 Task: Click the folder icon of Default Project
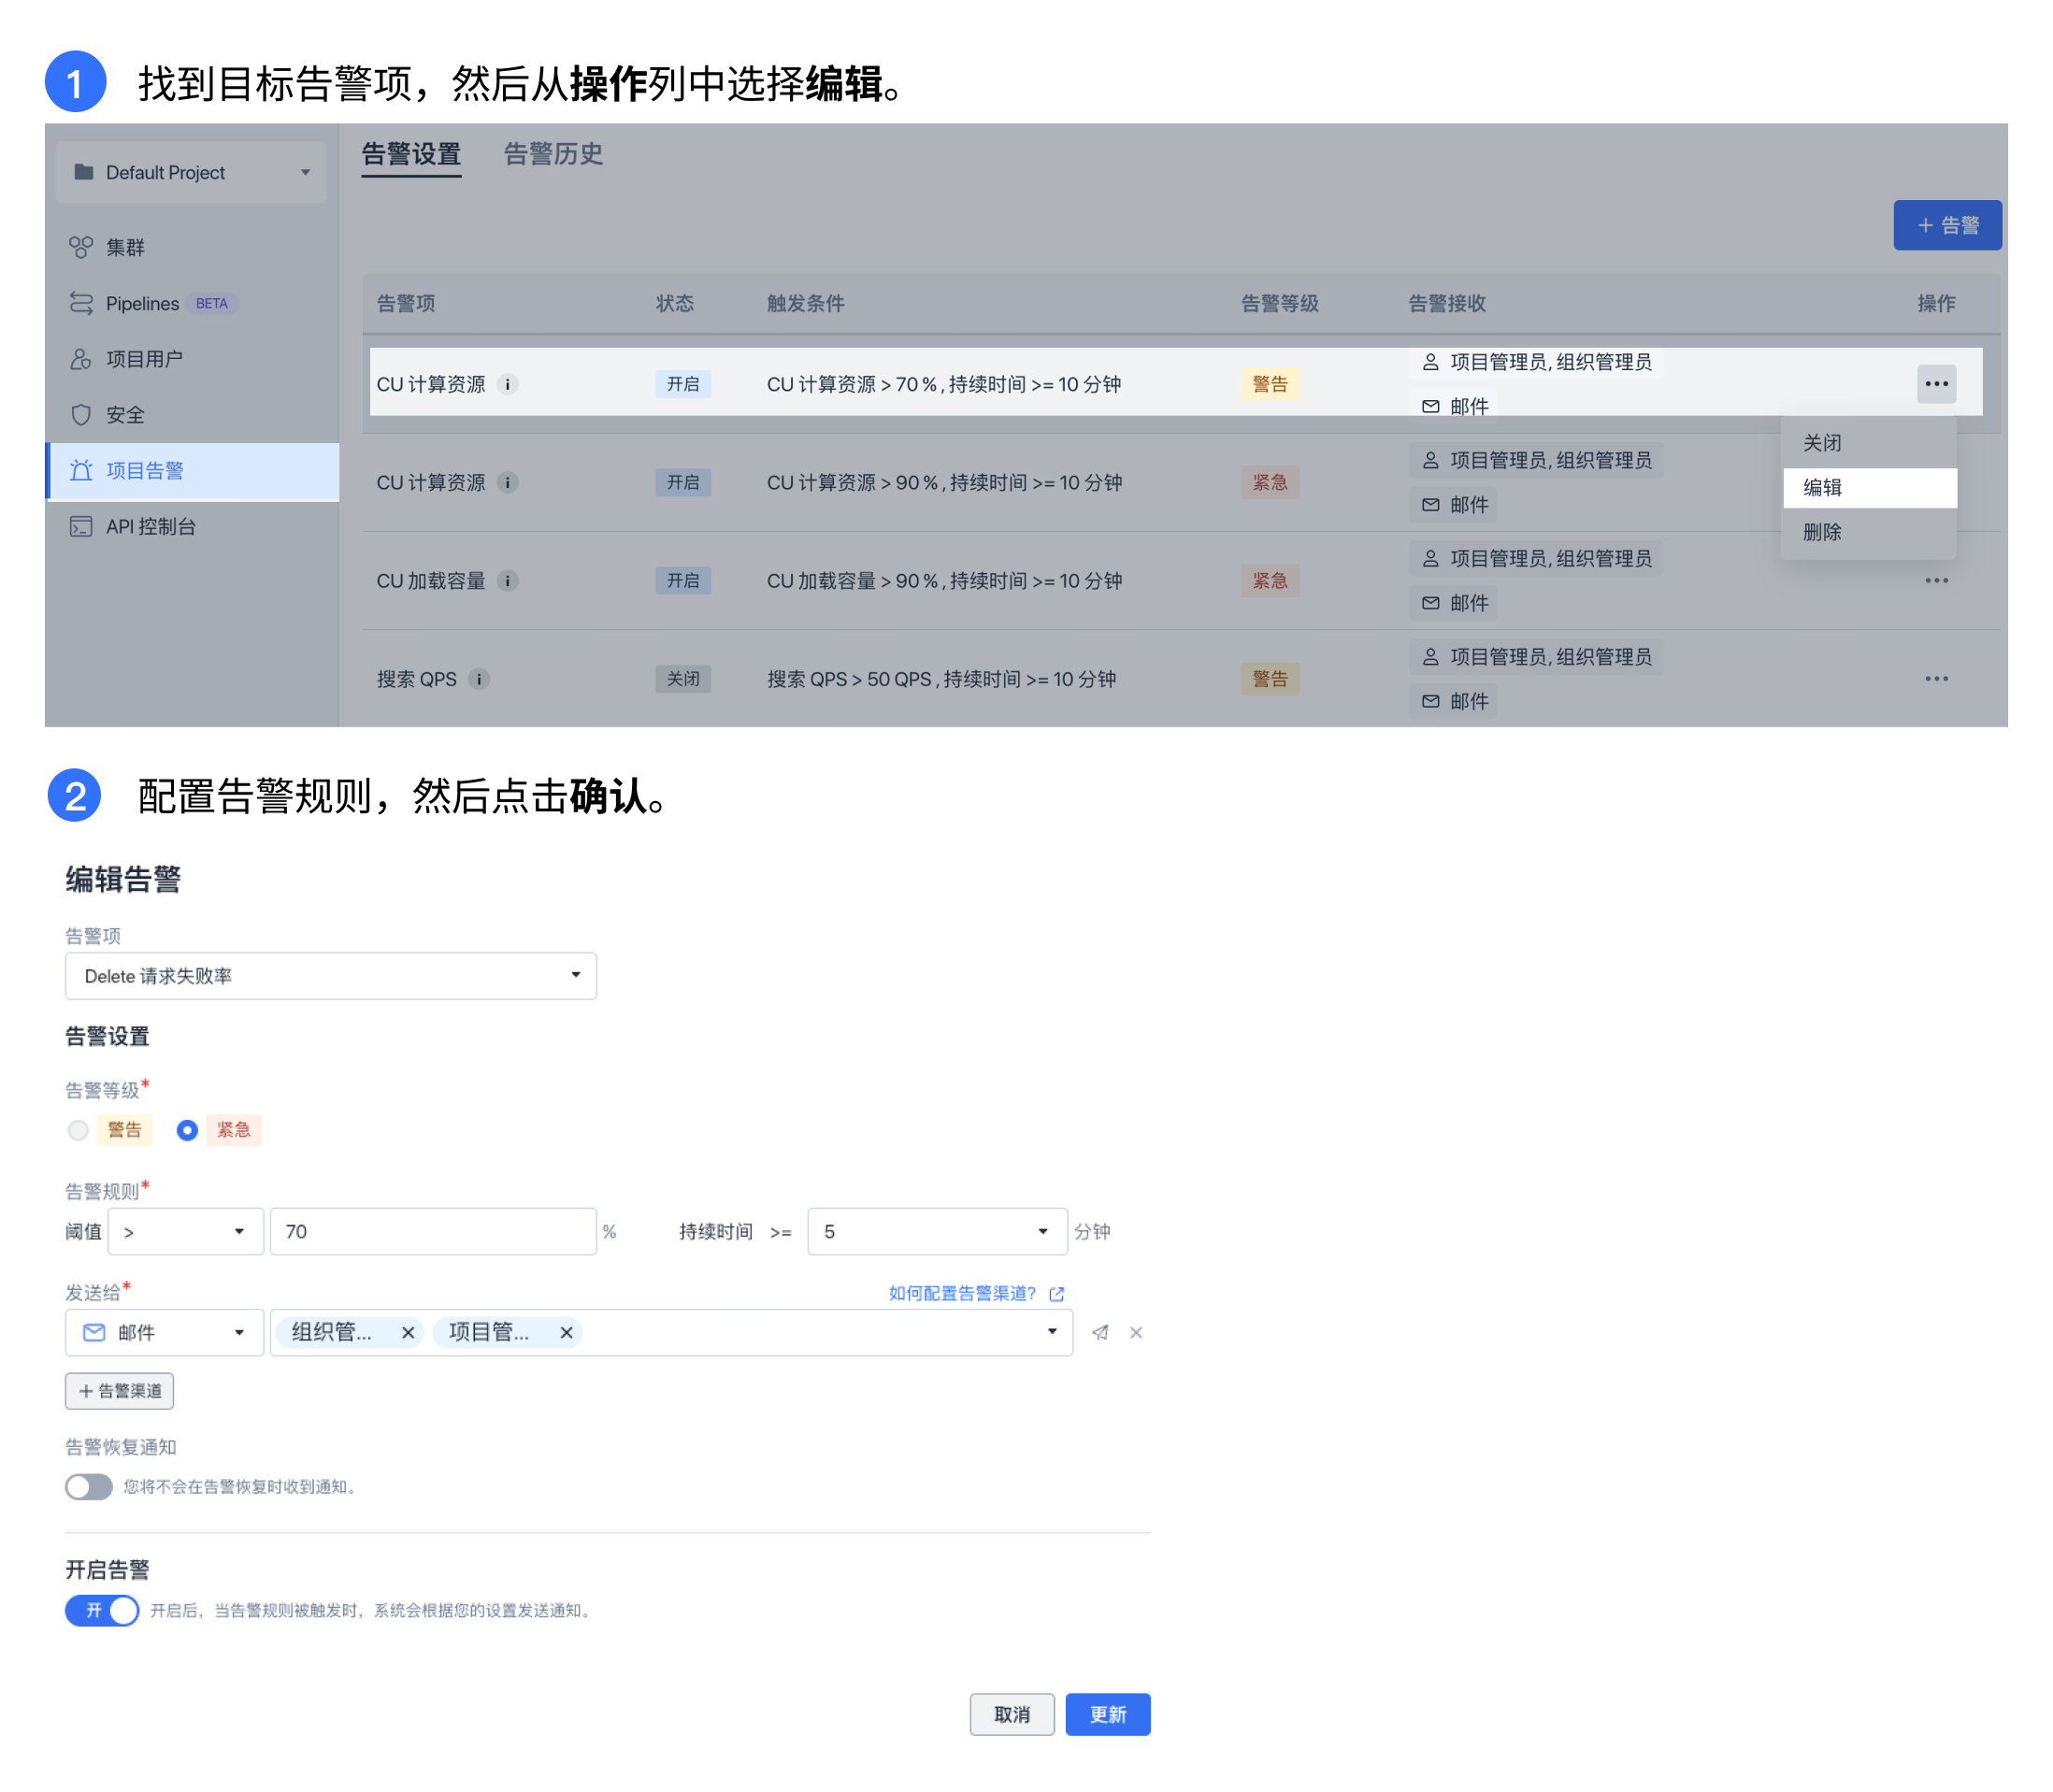pyautogui.click(x=84, y=172)
